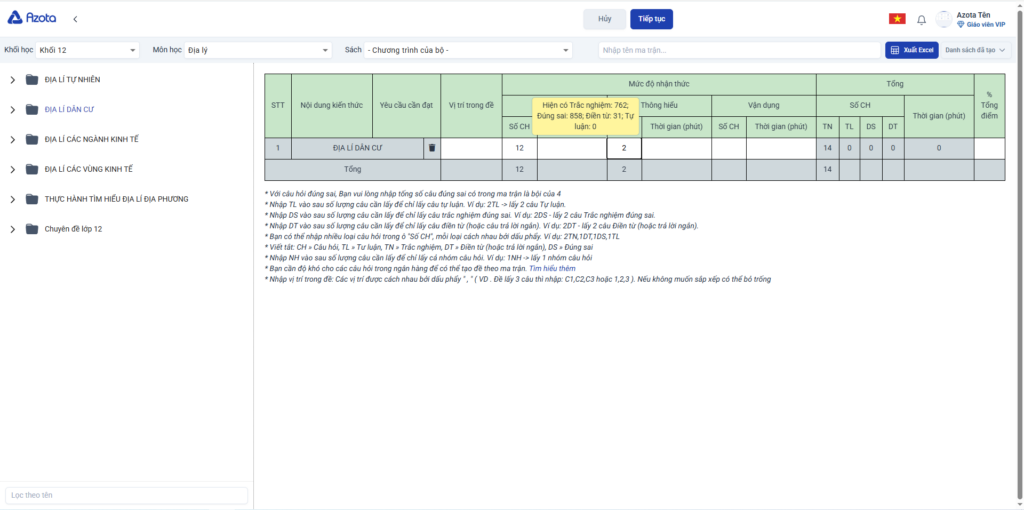Click the ĐỊA LÍ TỰ NHIÊN folder icon
This screenshot has width=1024, height=510.
(32, 80)
